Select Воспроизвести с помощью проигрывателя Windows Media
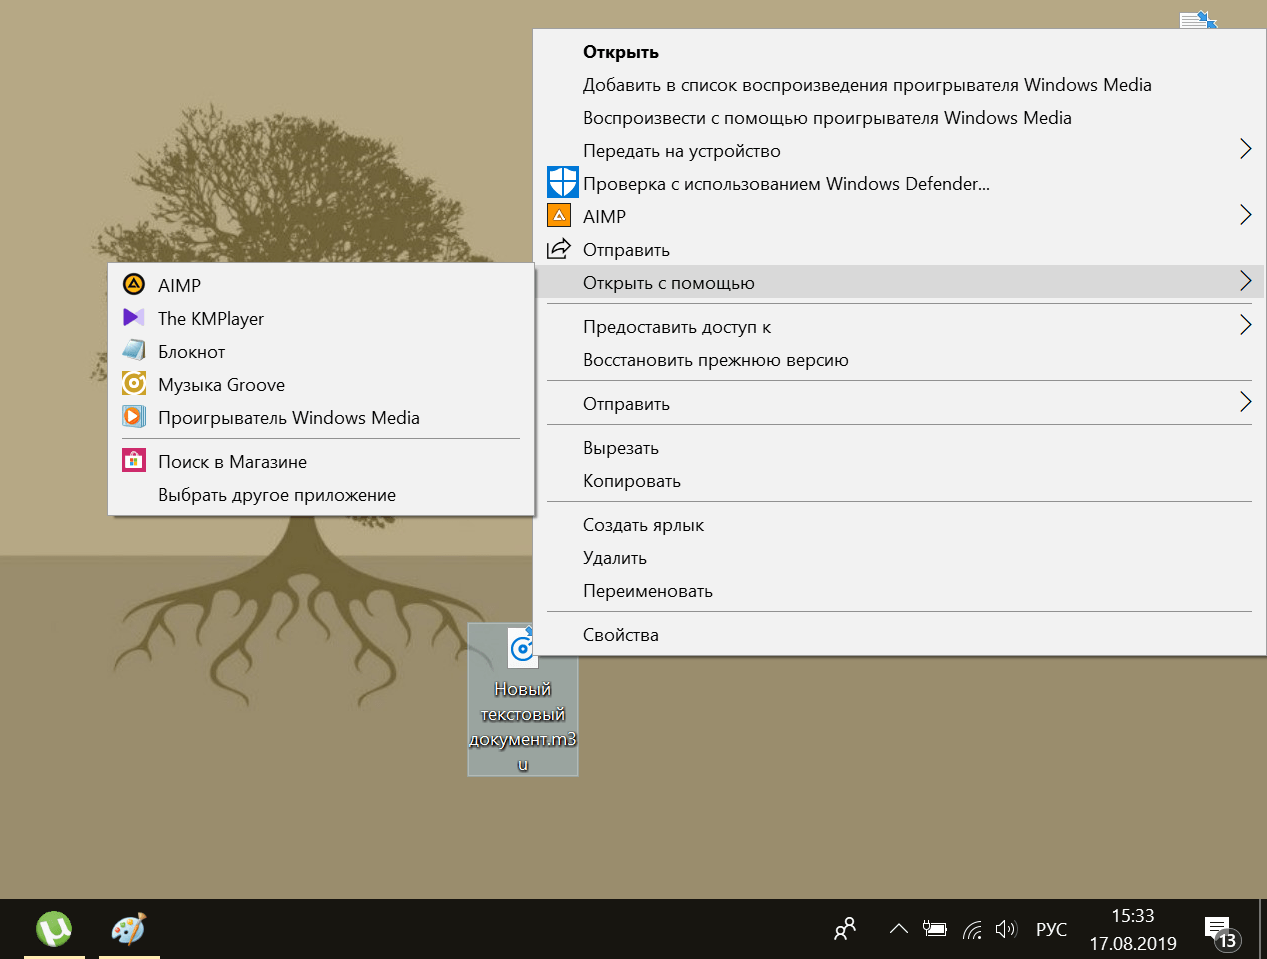 (x=827, y=118)
